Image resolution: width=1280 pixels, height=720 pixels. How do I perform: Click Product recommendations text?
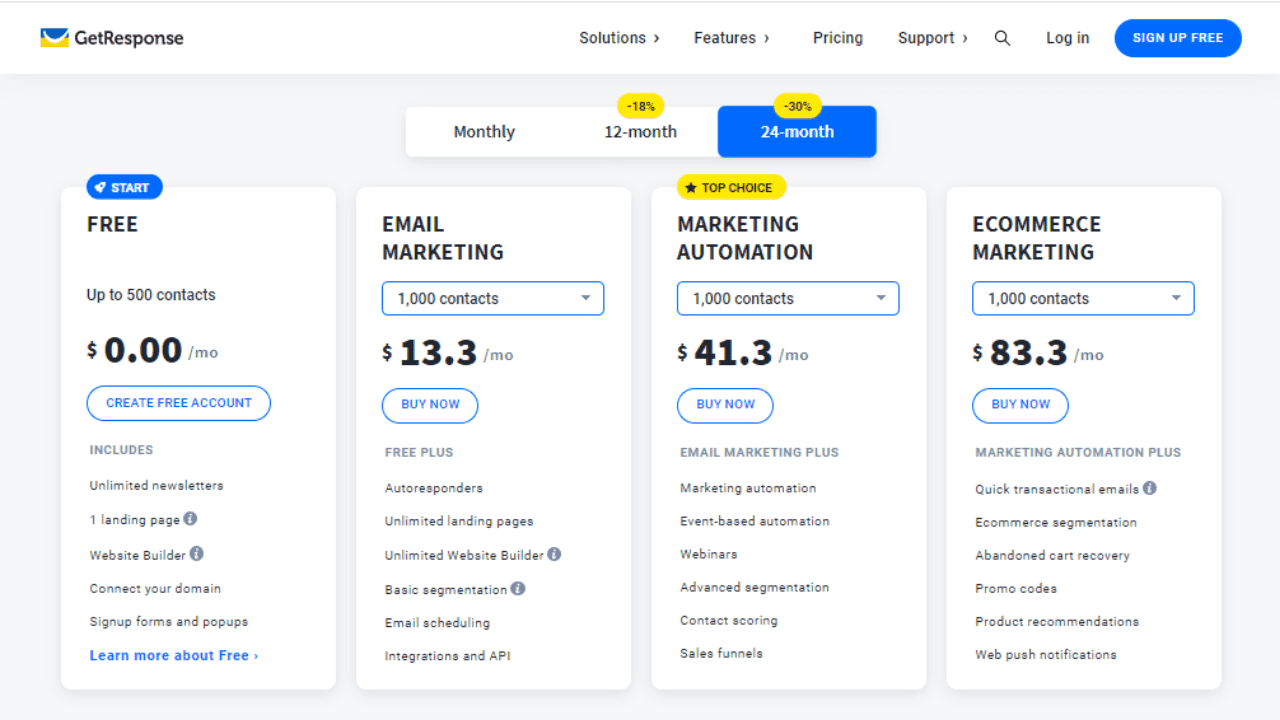pos(1057,621)
